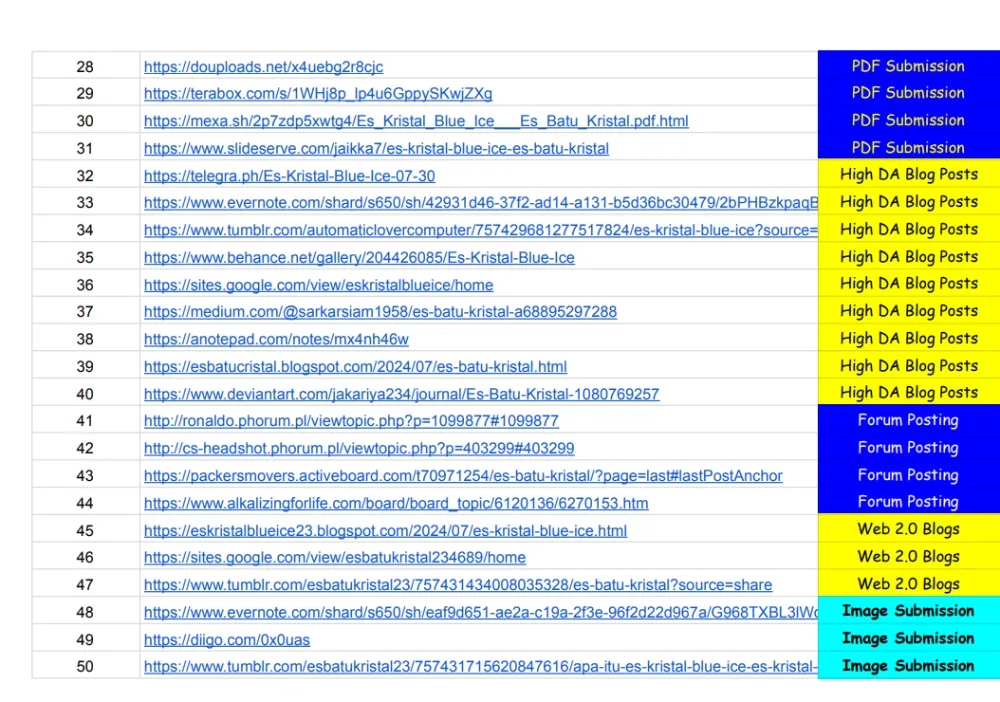The image size is (1000, 702).
Task: Select High DA Blog Posts cell in row 35
Action: coord(909,256)
